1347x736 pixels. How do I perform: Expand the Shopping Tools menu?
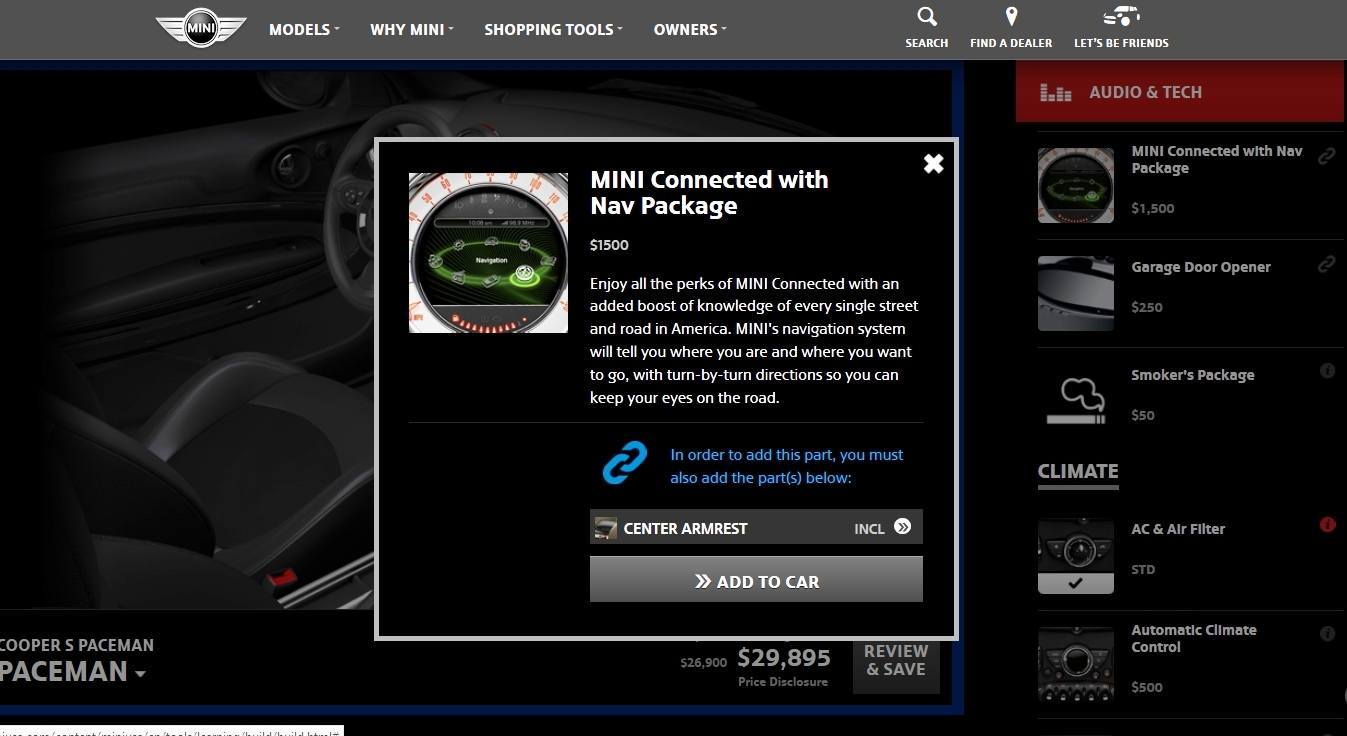553,29
